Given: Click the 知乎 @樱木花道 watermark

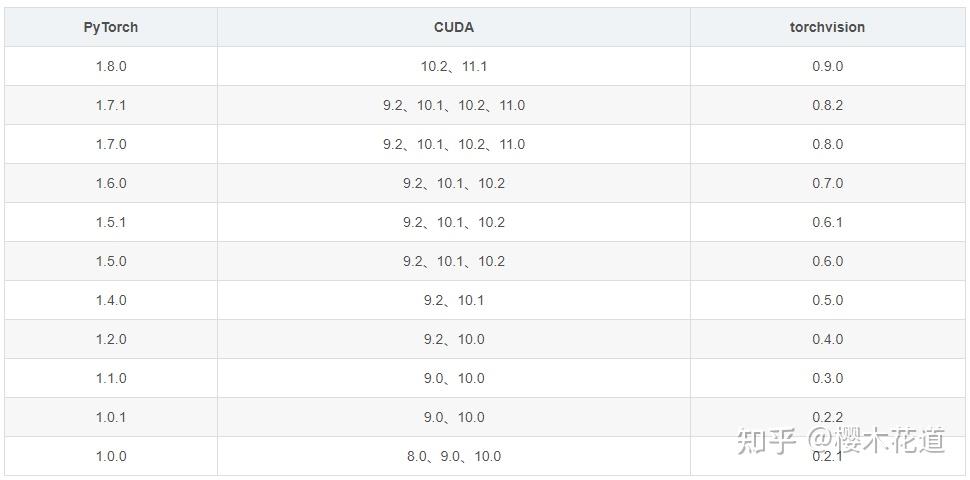Looking at the screenshot, I should pos(840,440).
